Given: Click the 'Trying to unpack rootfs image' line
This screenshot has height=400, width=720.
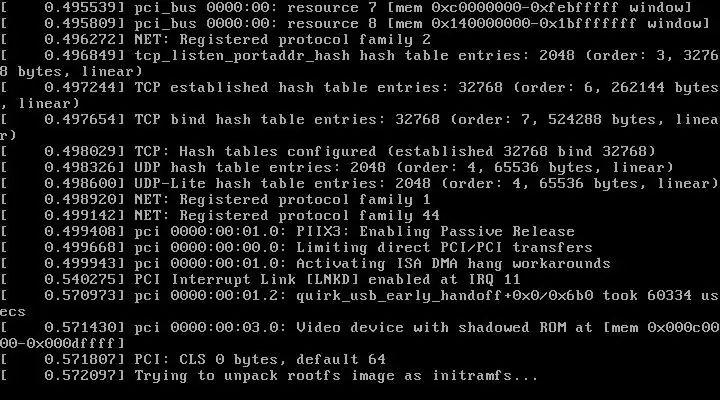Looking at the screenshot, I should (269, 376).
